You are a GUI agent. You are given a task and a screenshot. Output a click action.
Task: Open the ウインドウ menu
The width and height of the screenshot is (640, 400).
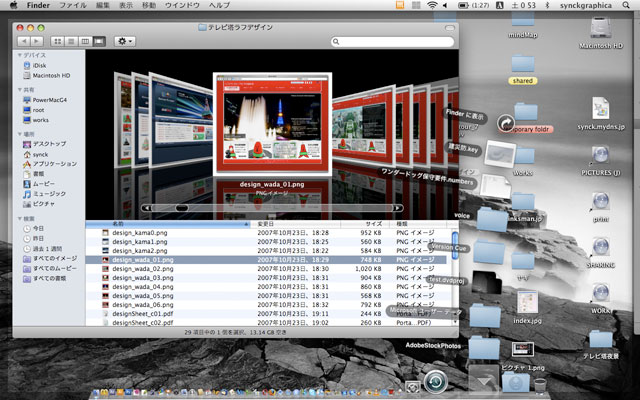pos(182,5)
